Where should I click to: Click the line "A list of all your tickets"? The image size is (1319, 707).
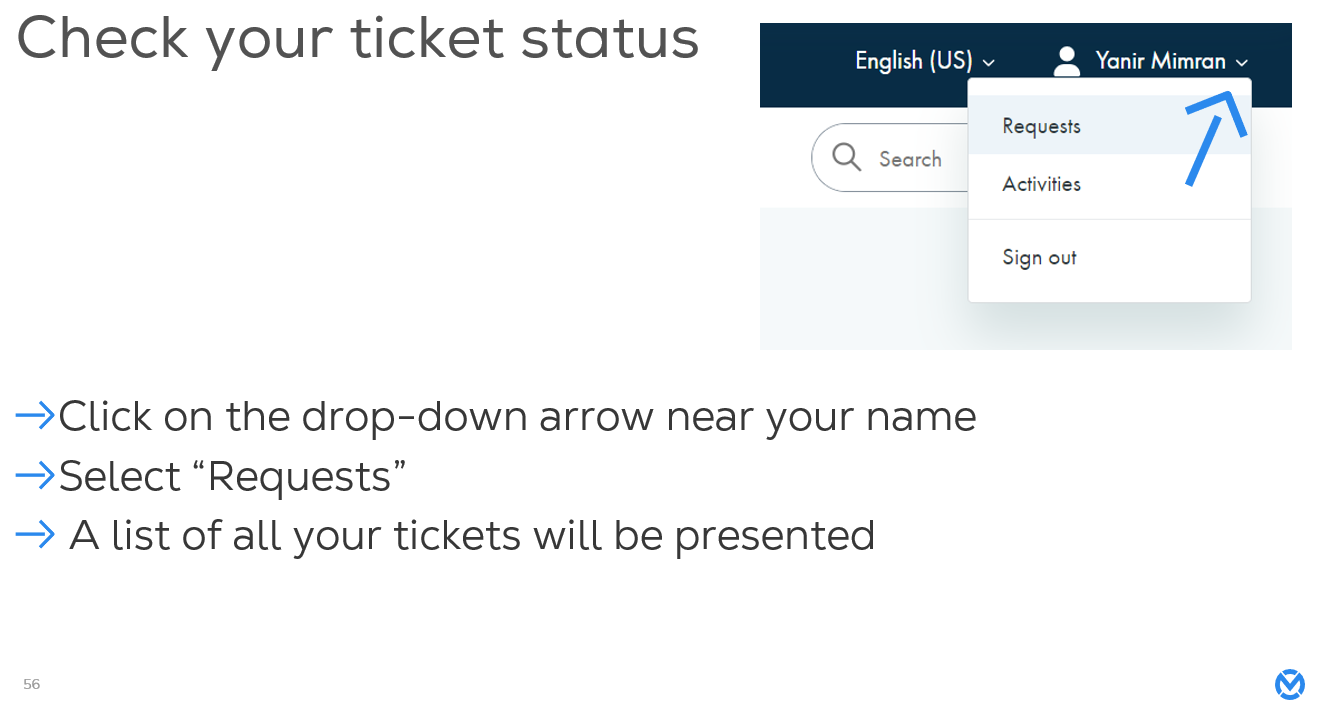click(472, 535)
